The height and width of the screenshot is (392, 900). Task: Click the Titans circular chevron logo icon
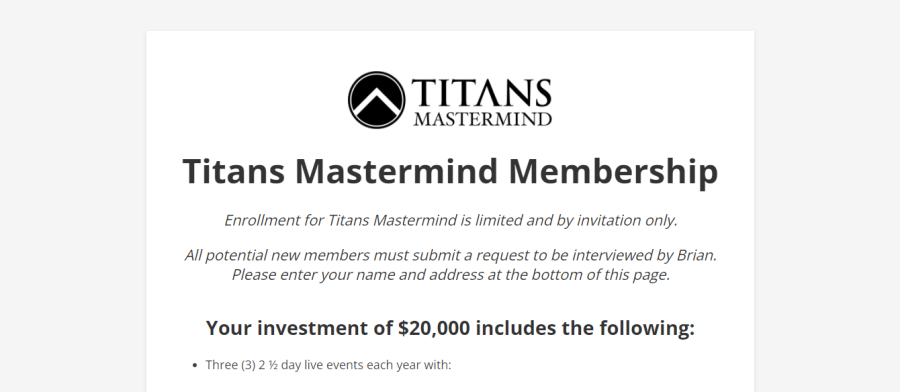tap(376, 100)
